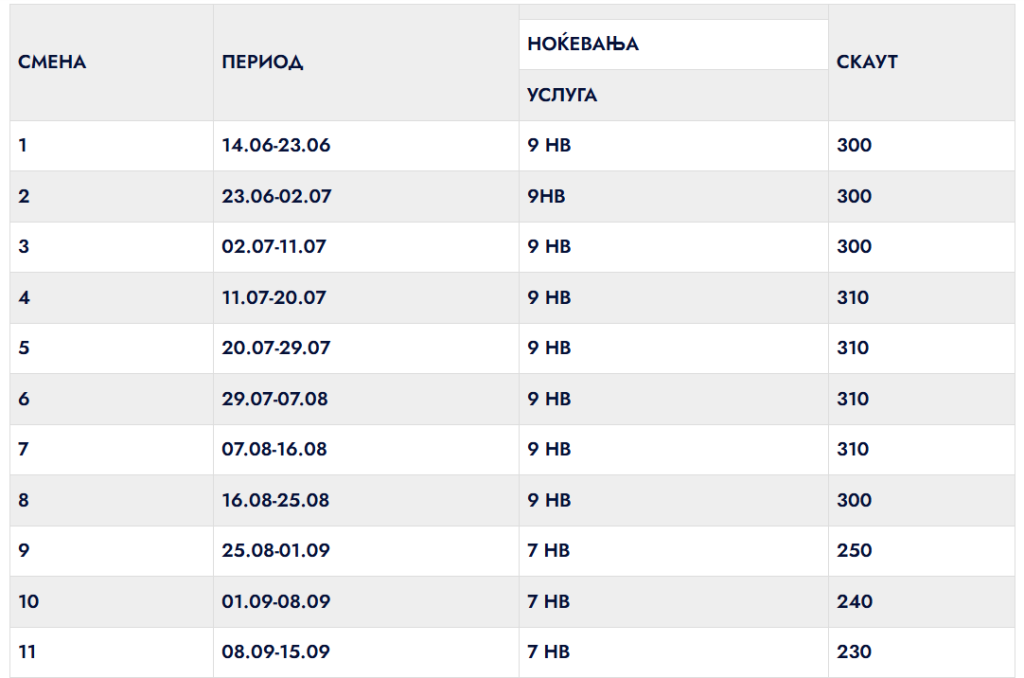Click the period 14.06-23.06 cell

[x=276, y=145]
